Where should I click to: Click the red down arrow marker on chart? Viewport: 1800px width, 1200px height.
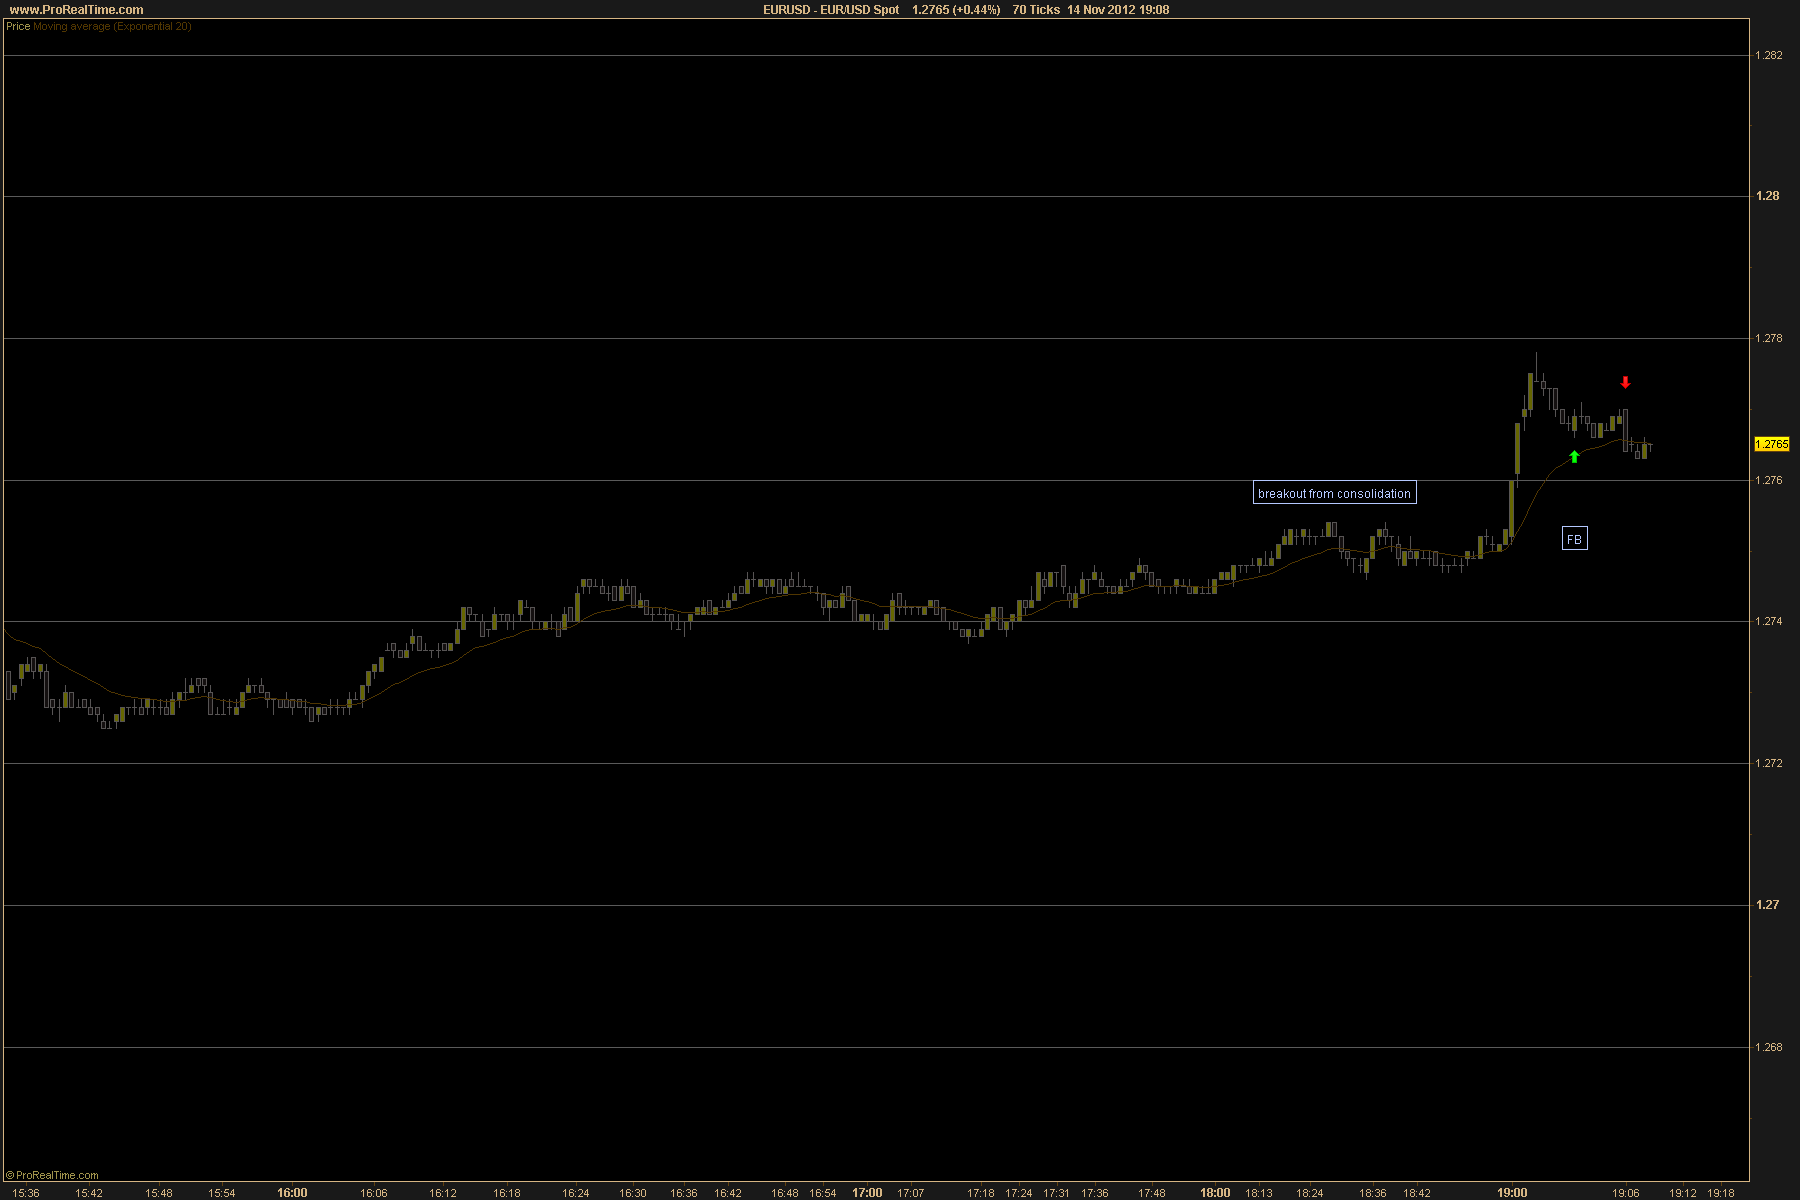[1625, 382]
